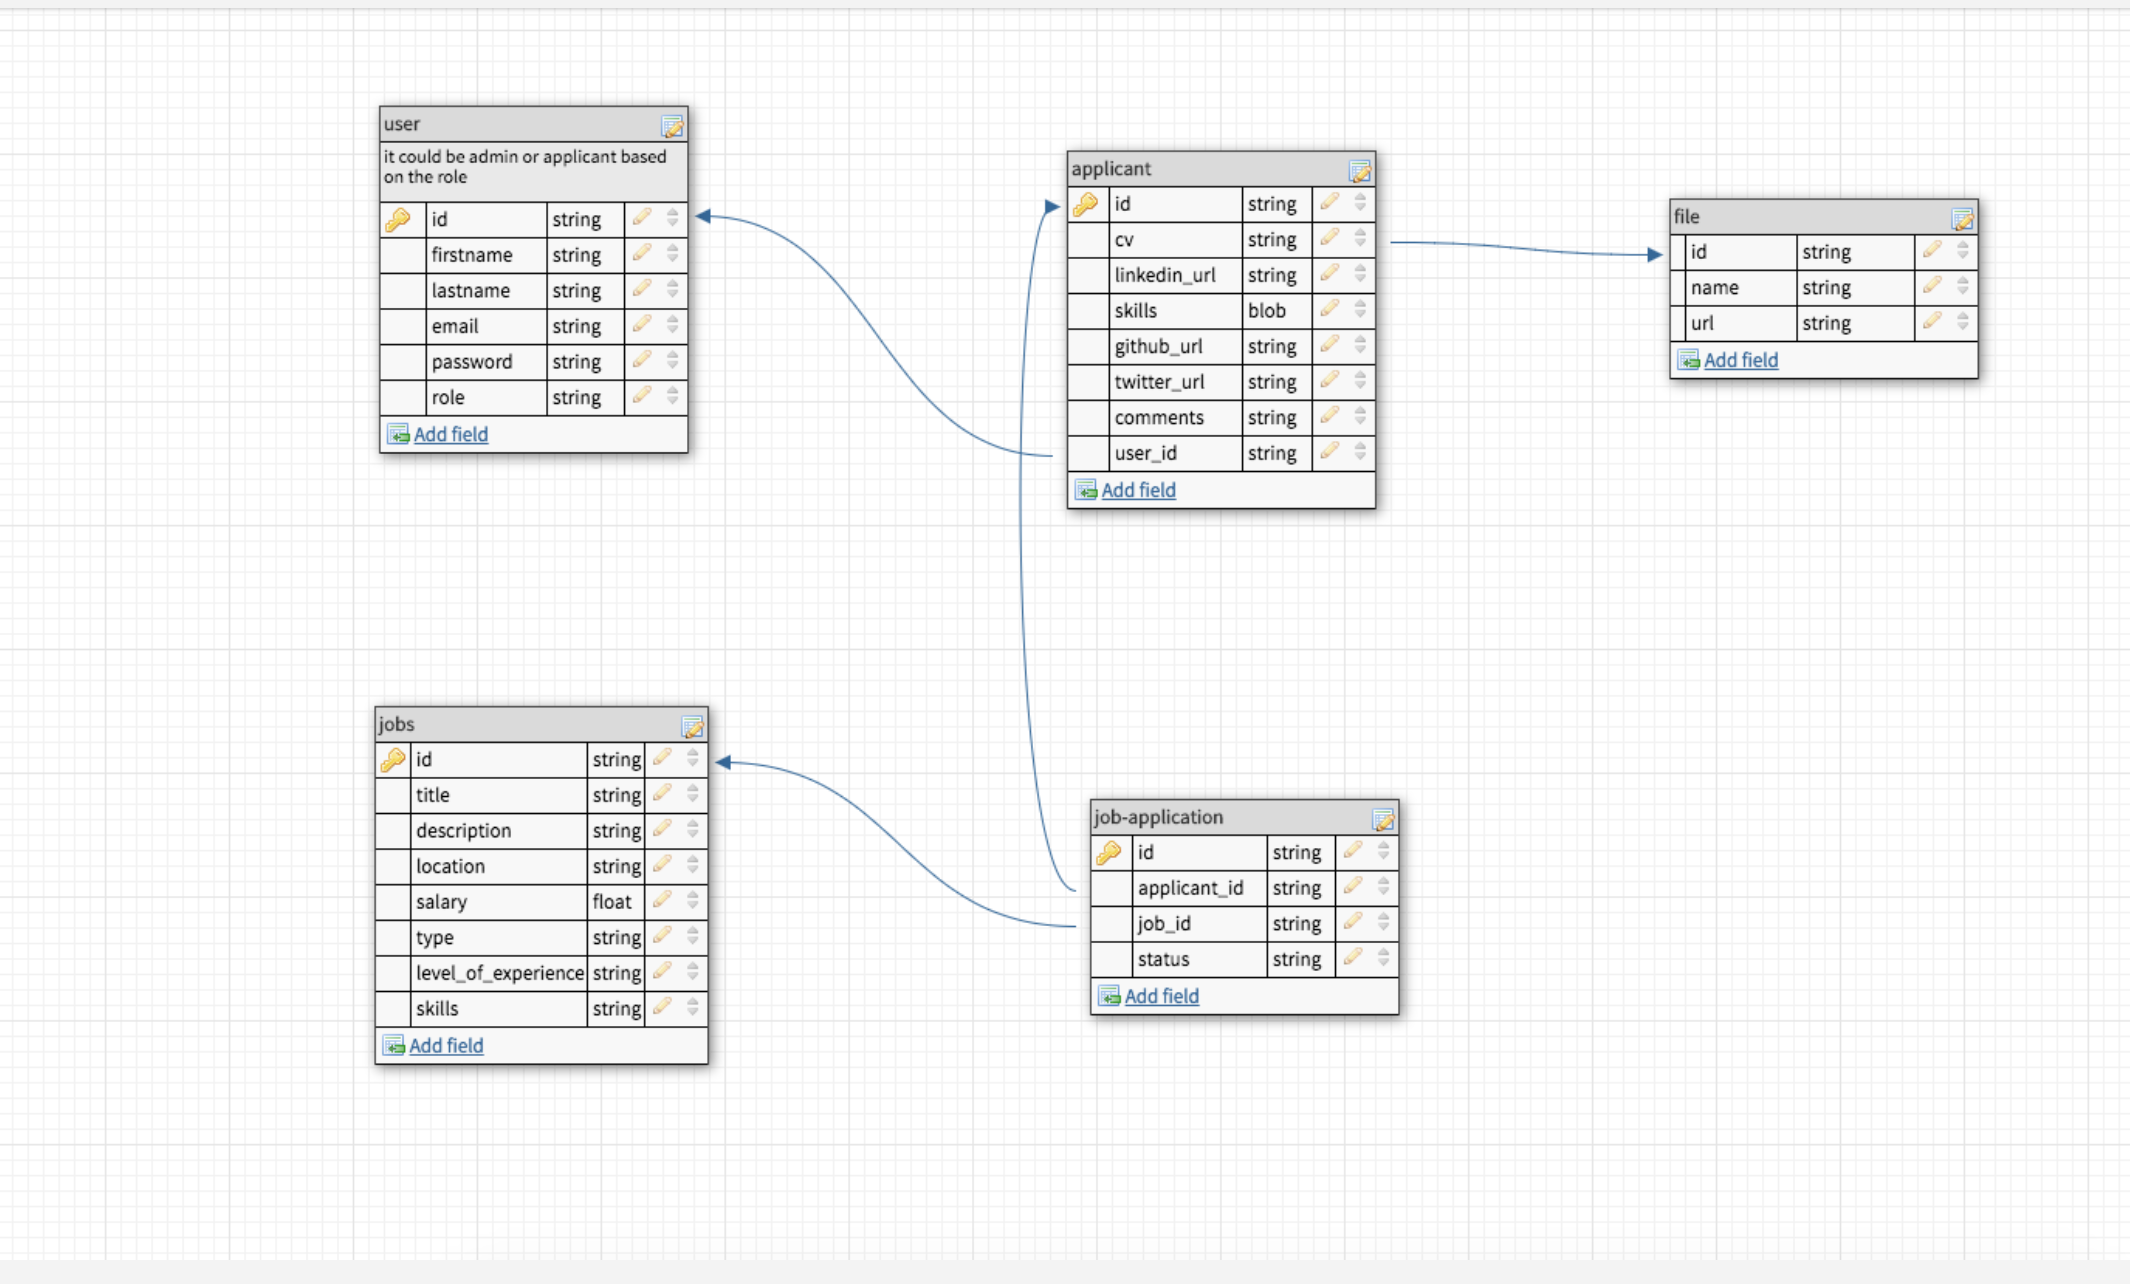
Task: Click linkedin_url field name in applicant table
Action: click(x=1164, y=275)
